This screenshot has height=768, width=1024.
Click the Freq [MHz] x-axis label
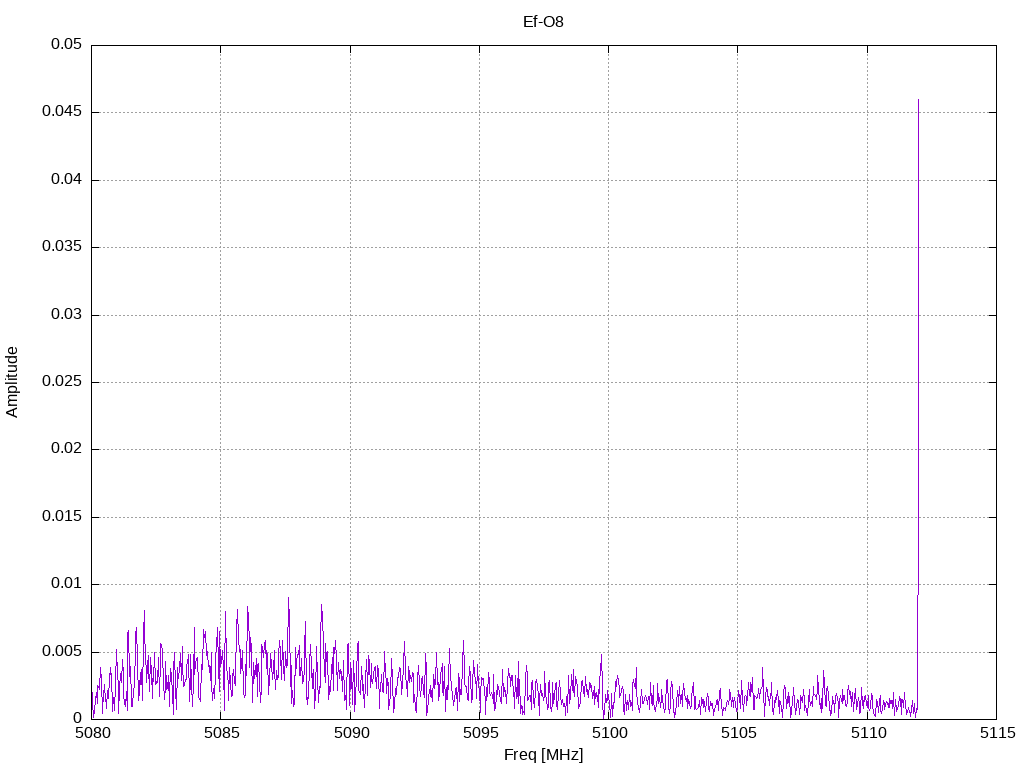(543, 755)
